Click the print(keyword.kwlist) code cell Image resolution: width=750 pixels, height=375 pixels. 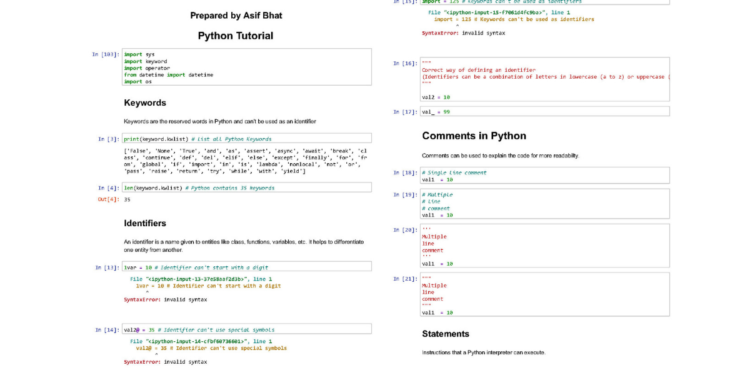[x=247, y=139]
